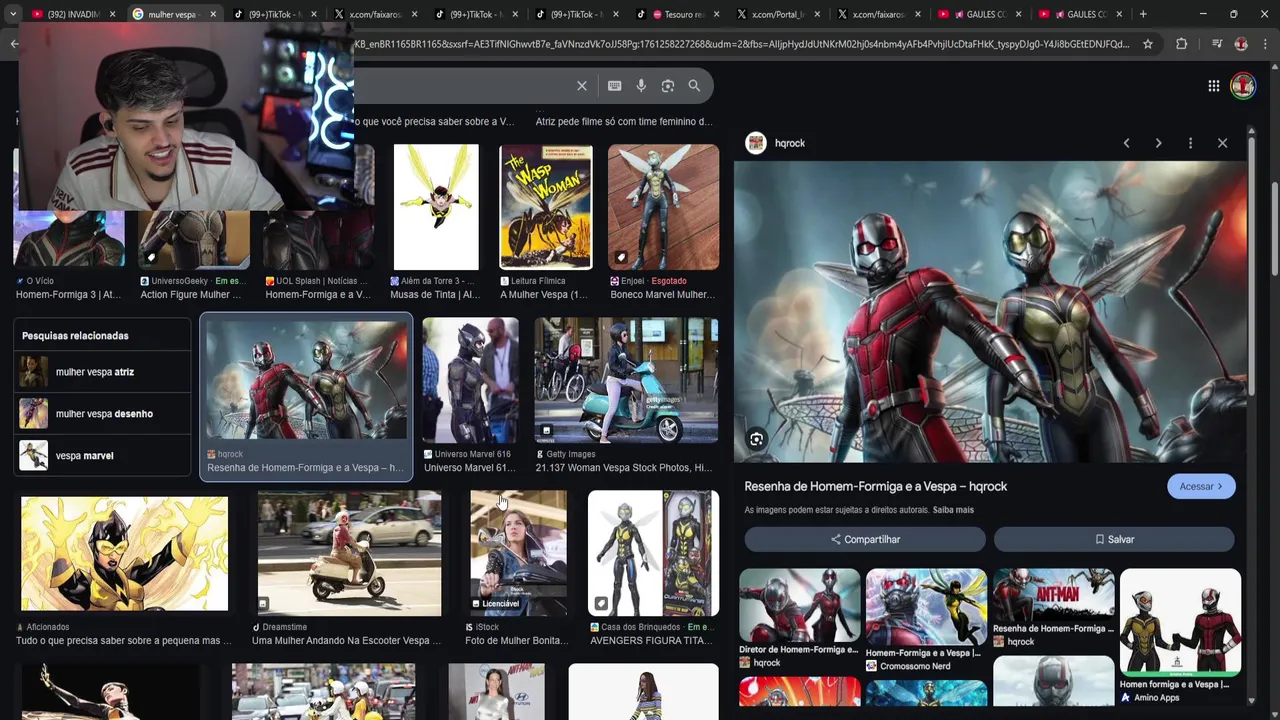Open the on-screen keyboard input tool

615,86
